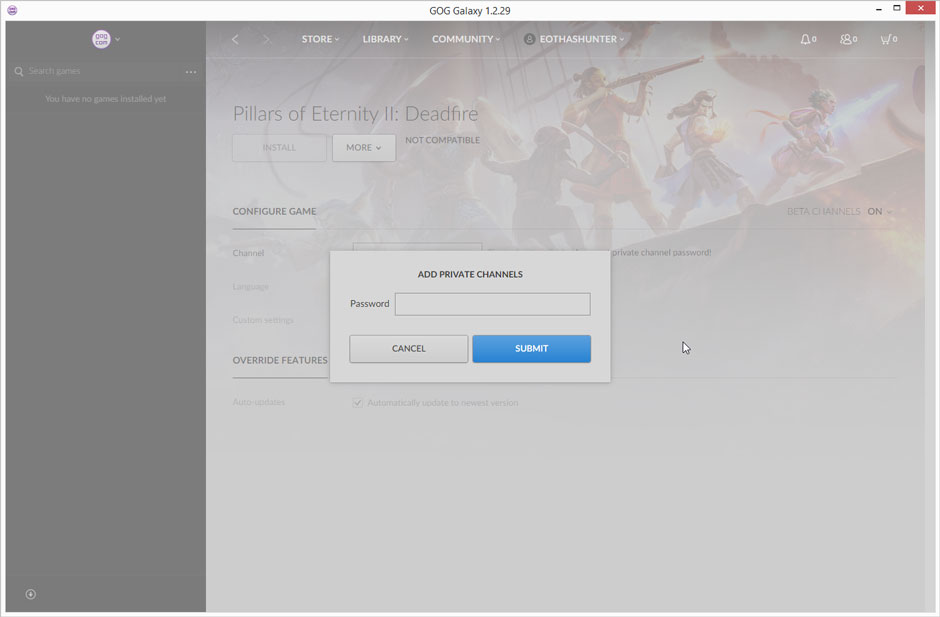This screenshot has width=940, height=617.
Task: Click the search magnifier icon
Action: pos(19,71)
